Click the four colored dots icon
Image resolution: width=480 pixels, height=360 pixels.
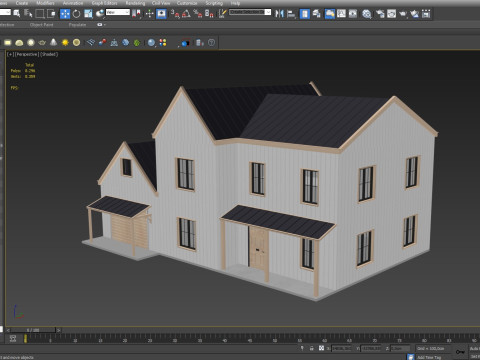163,43
